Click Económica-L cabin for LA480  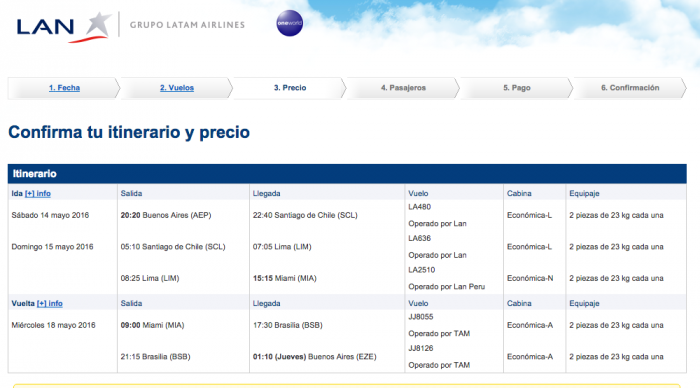click(x=529, y=215)
